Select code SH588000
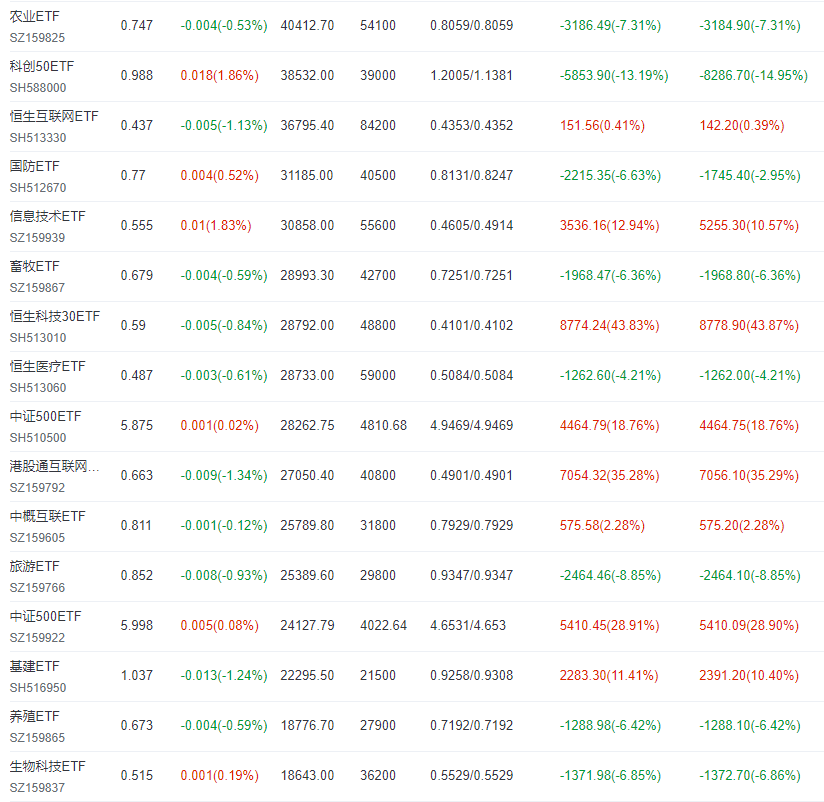Screen dimensions: 824x802 38,88
